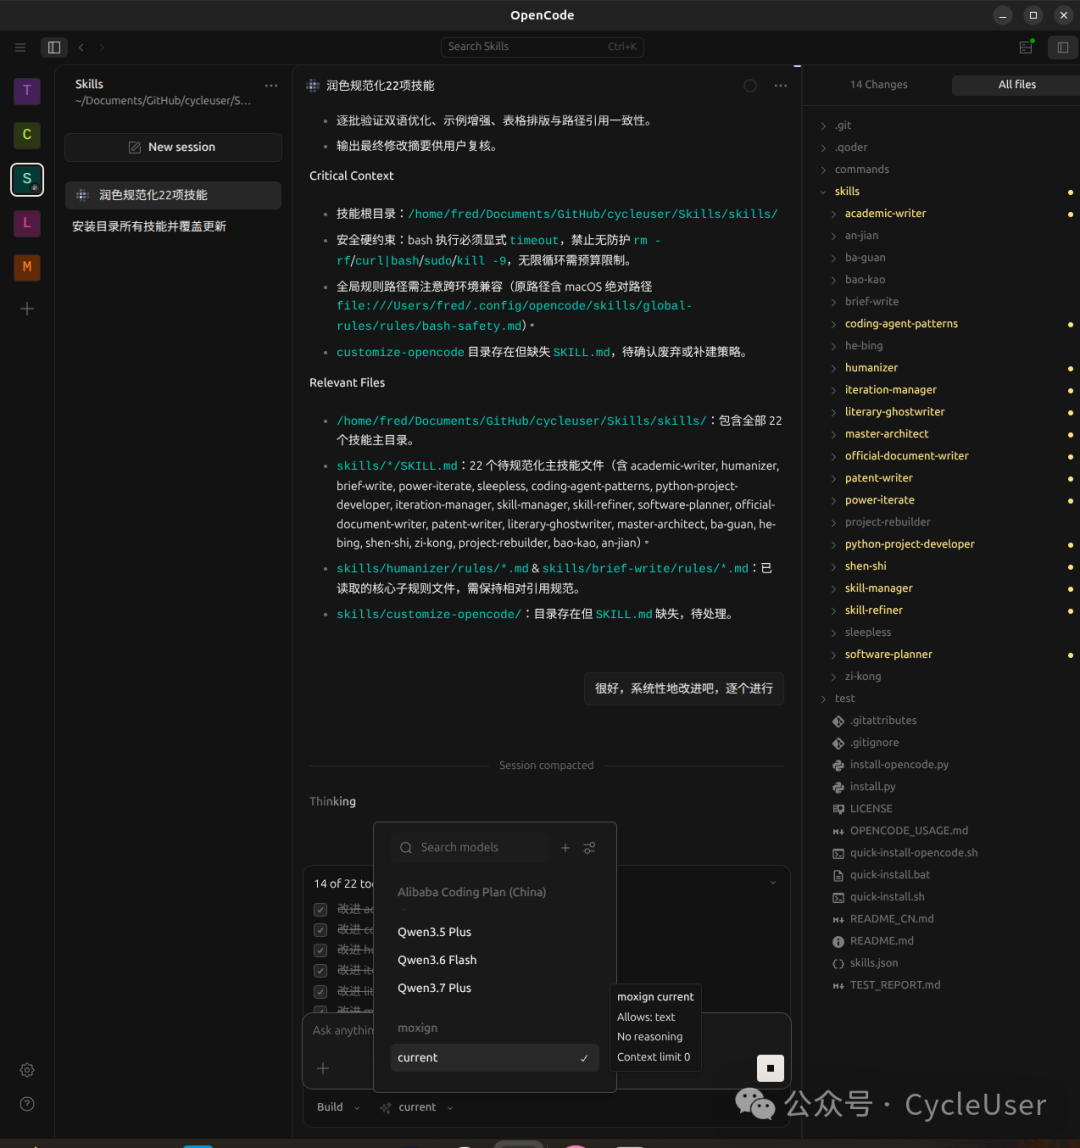Open the review changes icon in the top bar
Image resolution: width=1080 pixels, height=1148 pixels.
[1027, 47]
